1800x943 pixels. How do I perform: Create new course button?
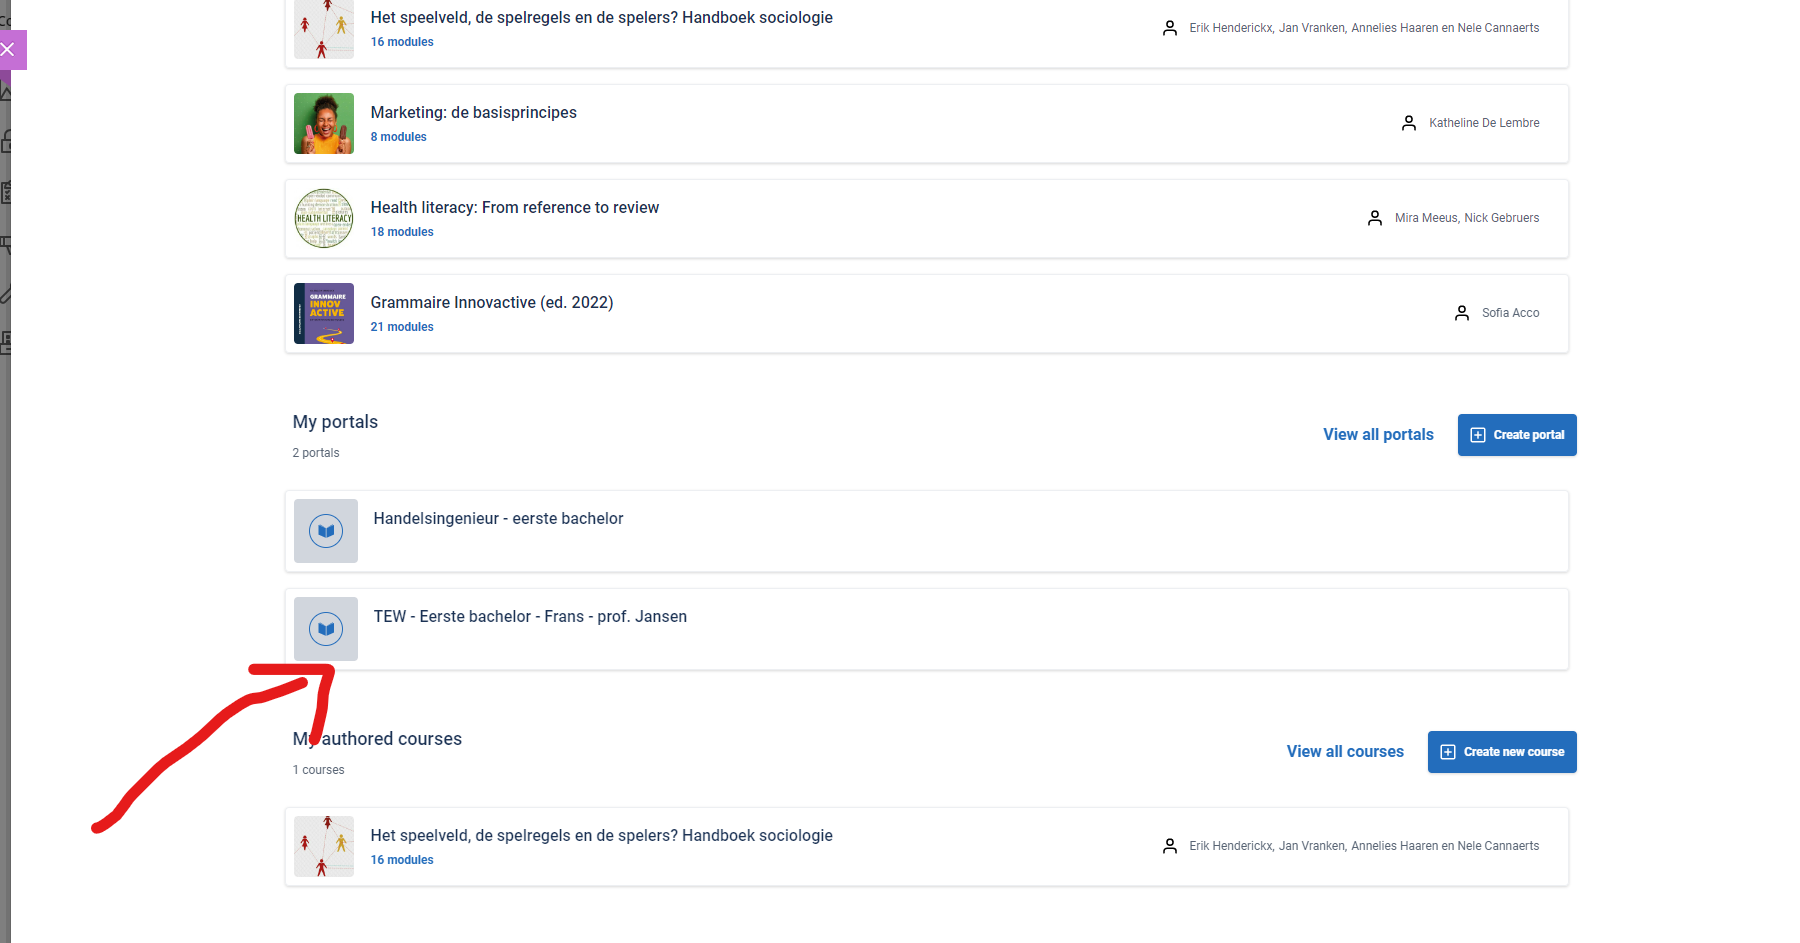[1502, 752]
